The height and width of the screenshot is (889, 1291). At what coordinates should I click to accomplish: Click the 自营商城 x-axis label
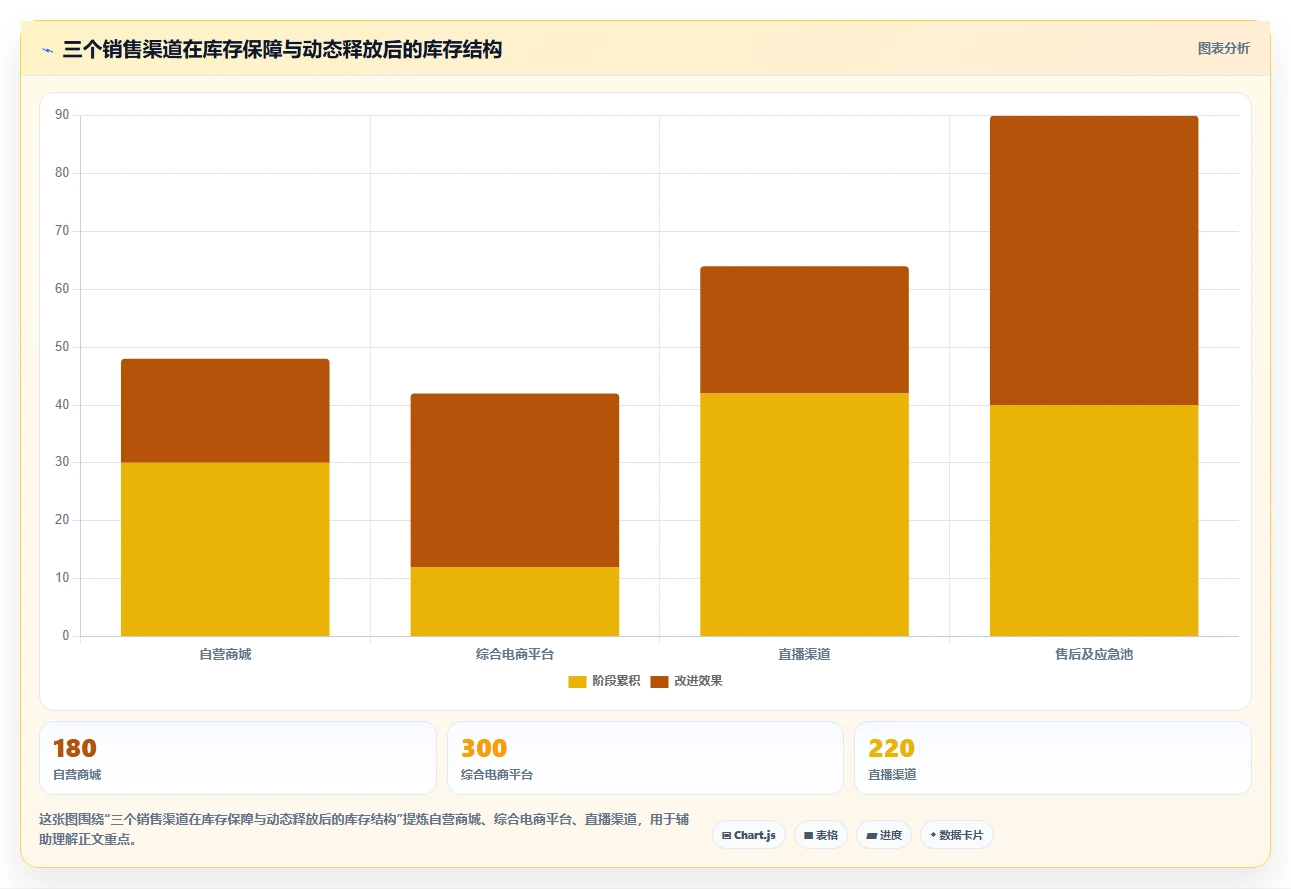coord(225,654)
